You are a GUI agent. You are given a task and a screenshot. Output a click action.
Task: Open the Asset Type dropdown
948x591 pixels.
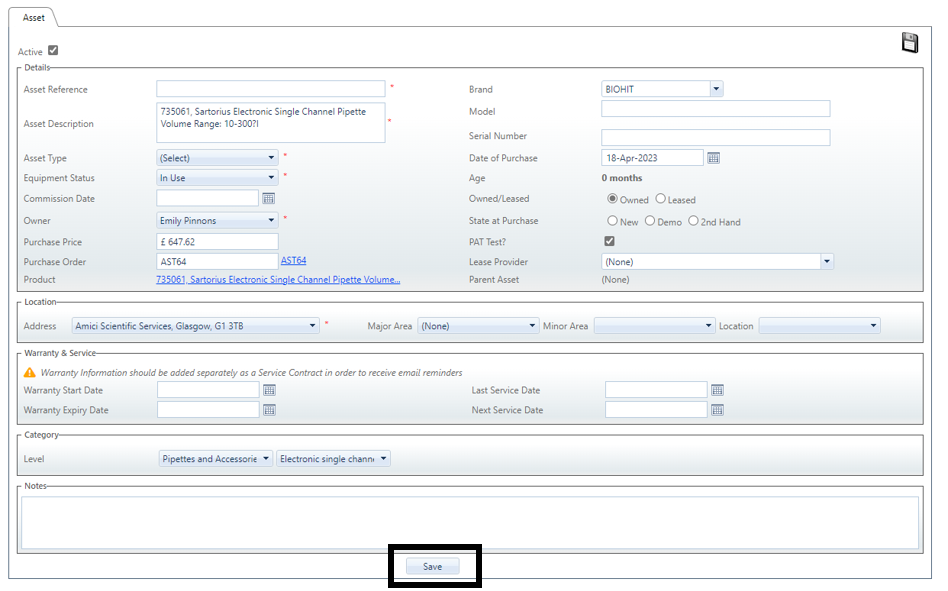pyautogui.click(x=217, y=158)
